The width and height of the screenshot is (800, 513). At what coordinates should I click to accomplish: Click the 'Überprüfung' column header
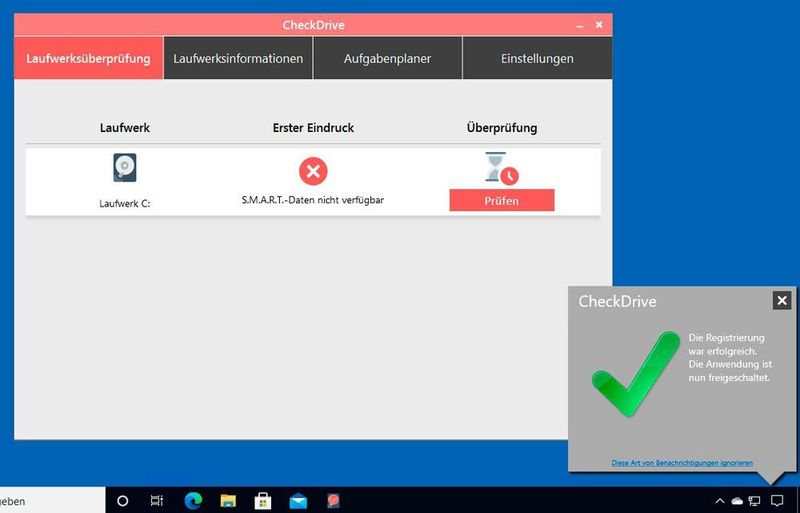(x=502, y=128)
